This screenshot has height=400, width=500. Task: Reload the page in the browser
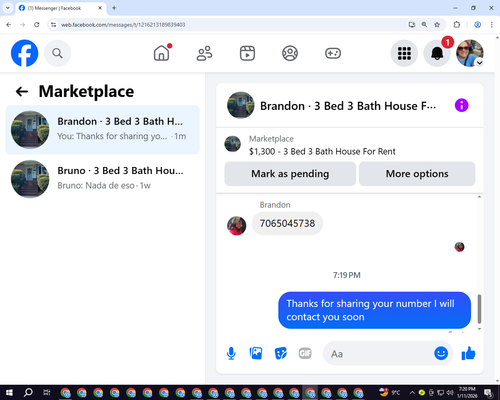pos(37,25)
